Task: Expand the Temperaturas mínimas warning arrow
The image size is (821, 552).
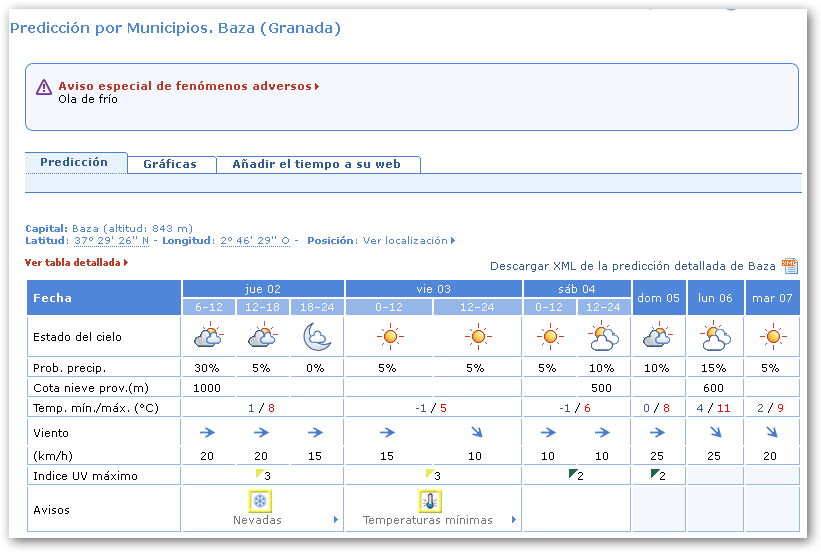Action: tap(514, 520)
